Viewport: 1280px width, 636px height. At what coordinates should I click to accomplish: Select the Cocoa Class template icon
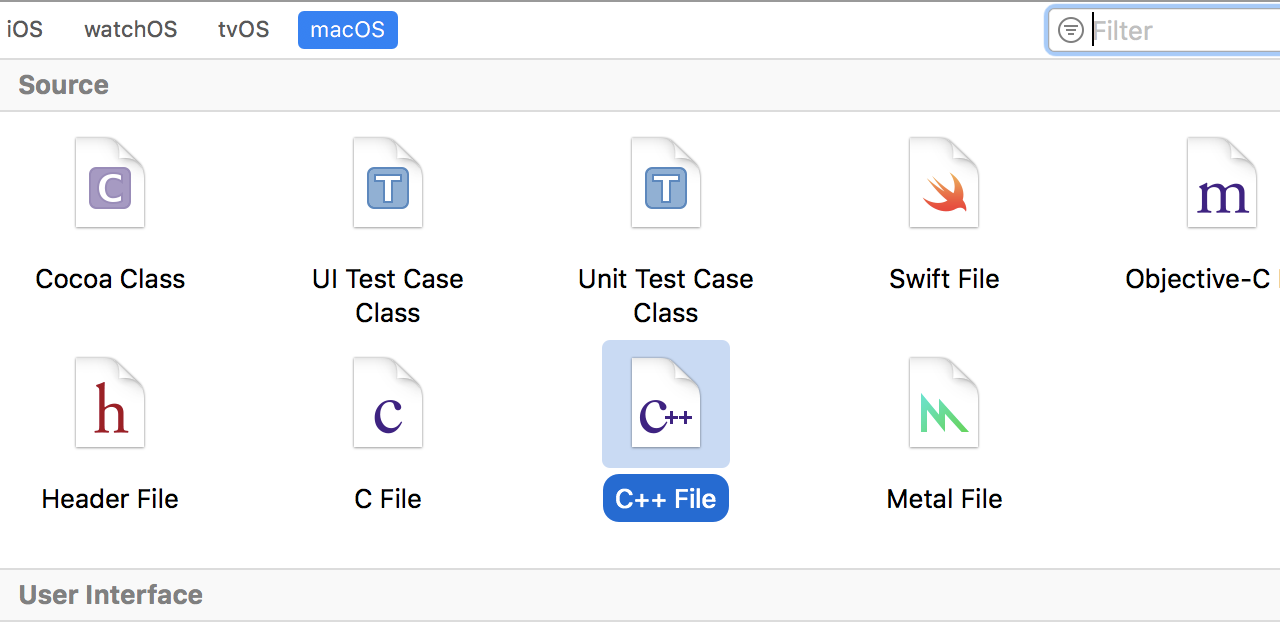pos(110,185)
